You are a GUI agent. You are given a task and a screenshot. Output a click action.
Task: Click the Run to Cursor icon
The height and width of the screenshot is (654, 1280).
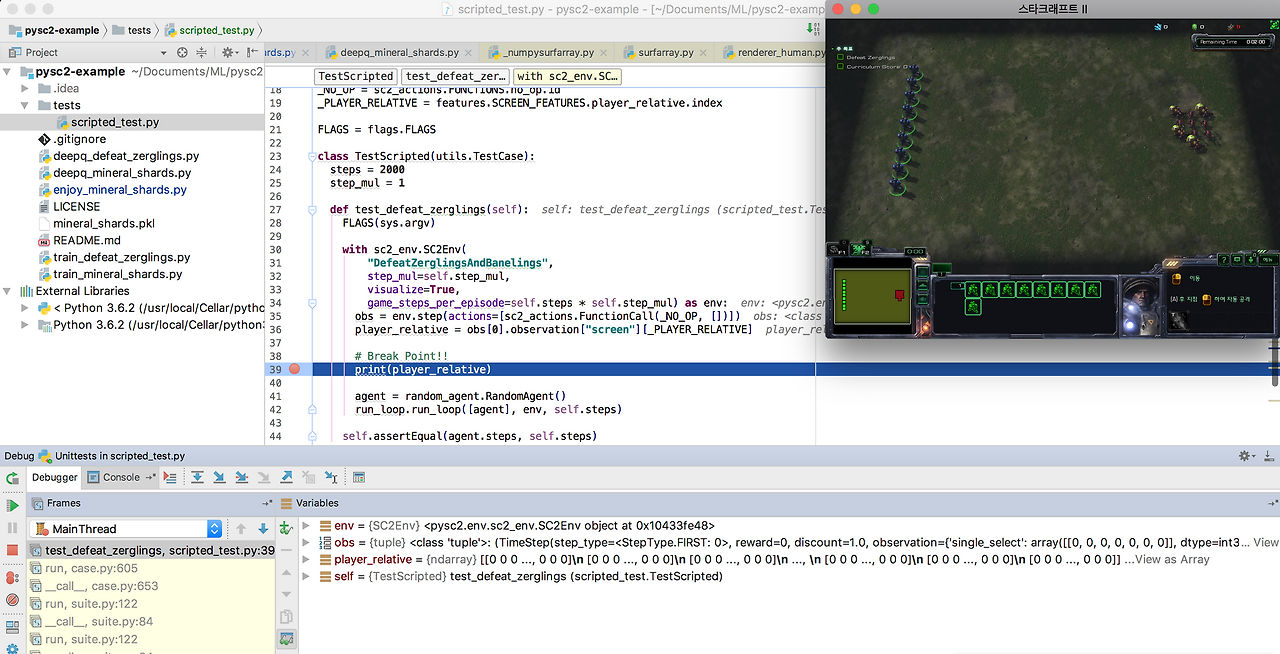pos(331,478)
